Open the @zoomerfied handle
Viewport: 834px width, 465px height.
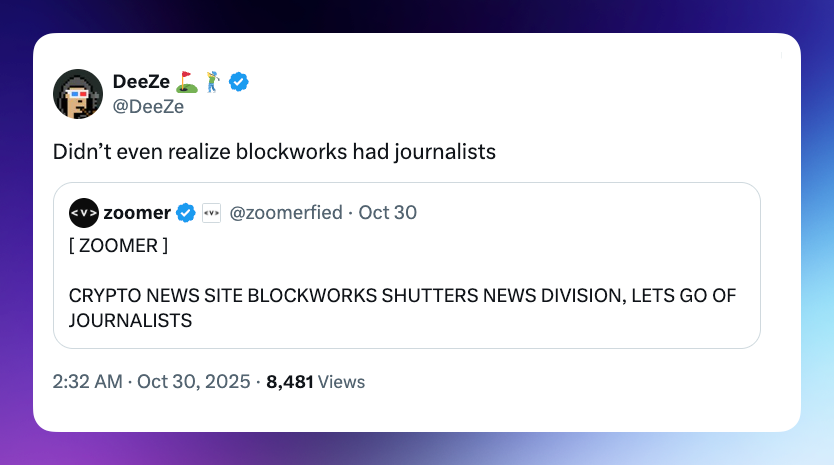(287, 212)
